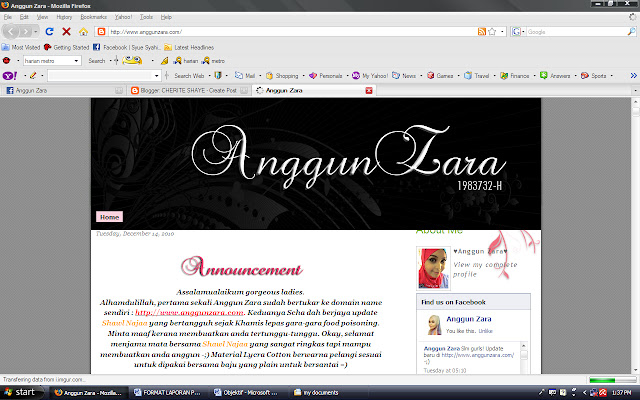Go back using the Back arrow

(x=11, y=31)
